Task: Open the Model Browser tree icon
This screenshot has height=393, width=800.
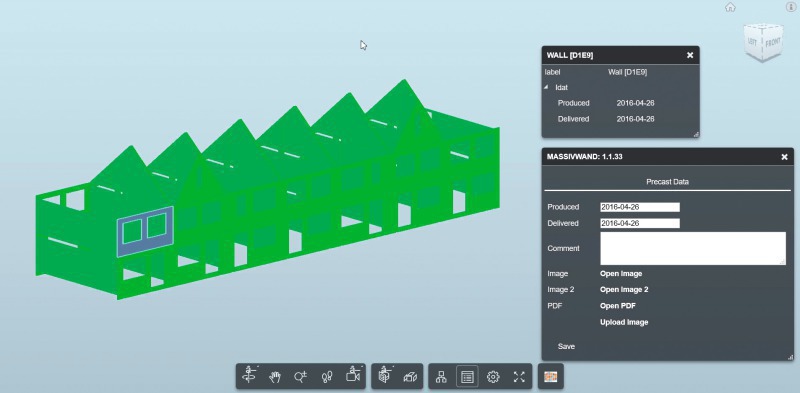Action: (441, 377)
